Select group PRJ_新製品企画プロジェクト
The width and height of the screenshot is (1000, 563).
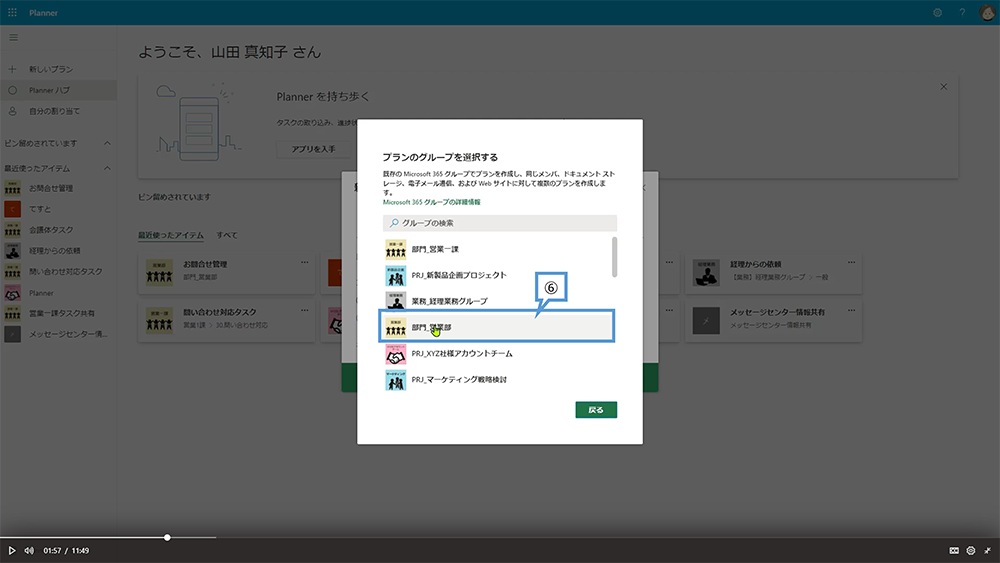pyautogui.click(x=497, y=275)
